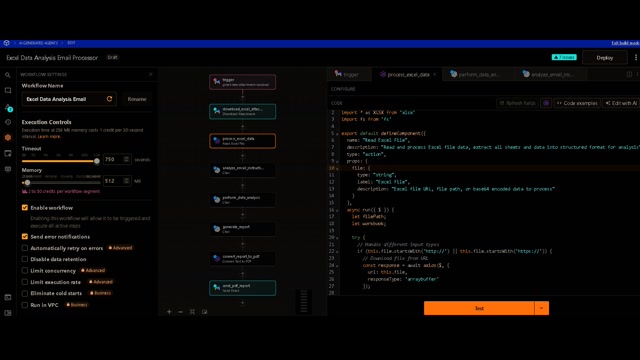Image resolution: width=640 pixels, height=360 pixels.
Task: Click the Edit with AI button
Action: 621,103
